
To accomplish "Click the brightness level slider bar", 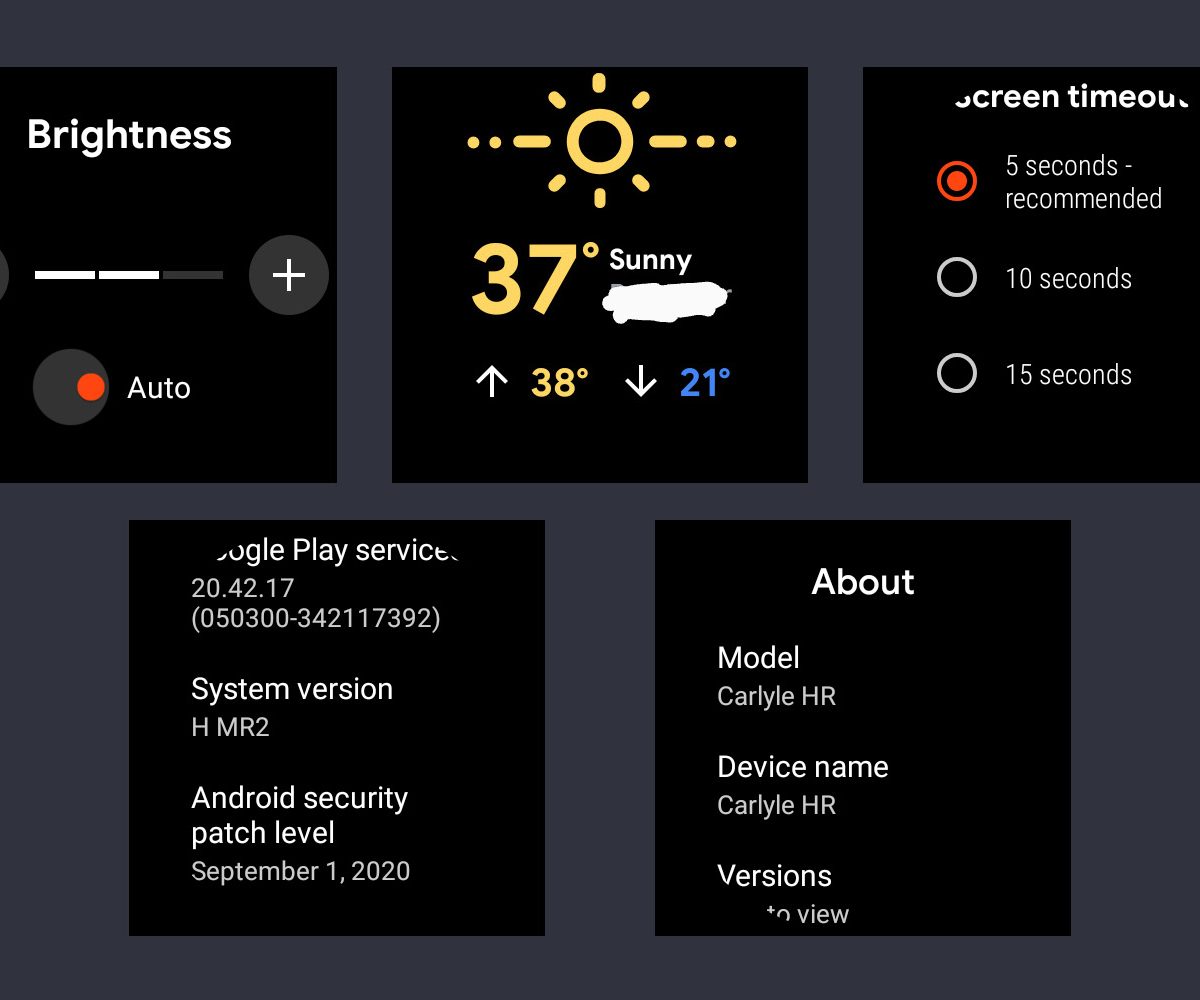I will pos(128,275).
